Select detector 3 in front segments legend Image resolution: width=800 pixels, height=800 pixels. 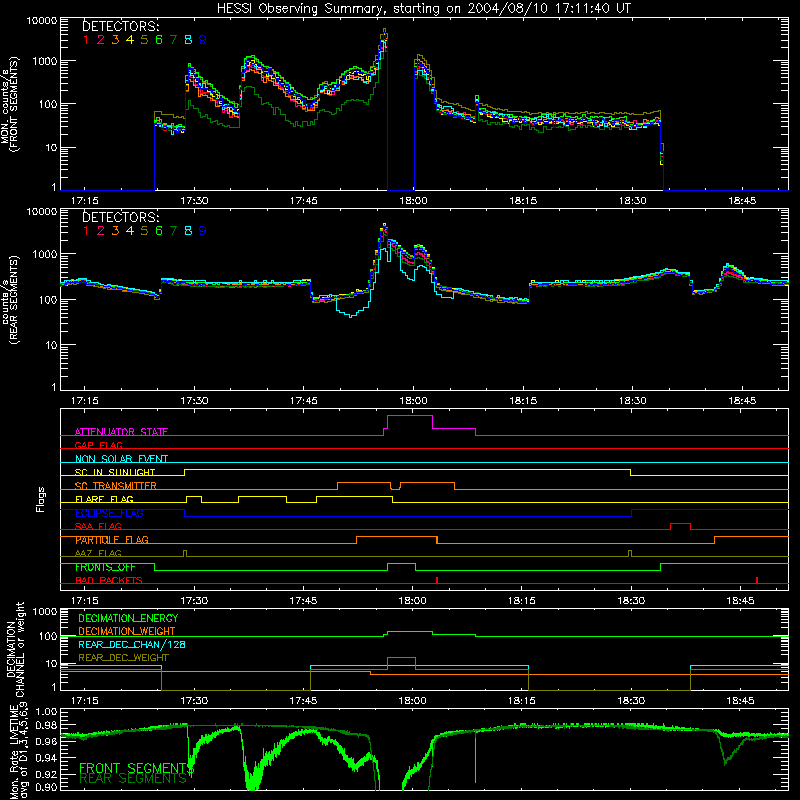(x=115, y=40)
